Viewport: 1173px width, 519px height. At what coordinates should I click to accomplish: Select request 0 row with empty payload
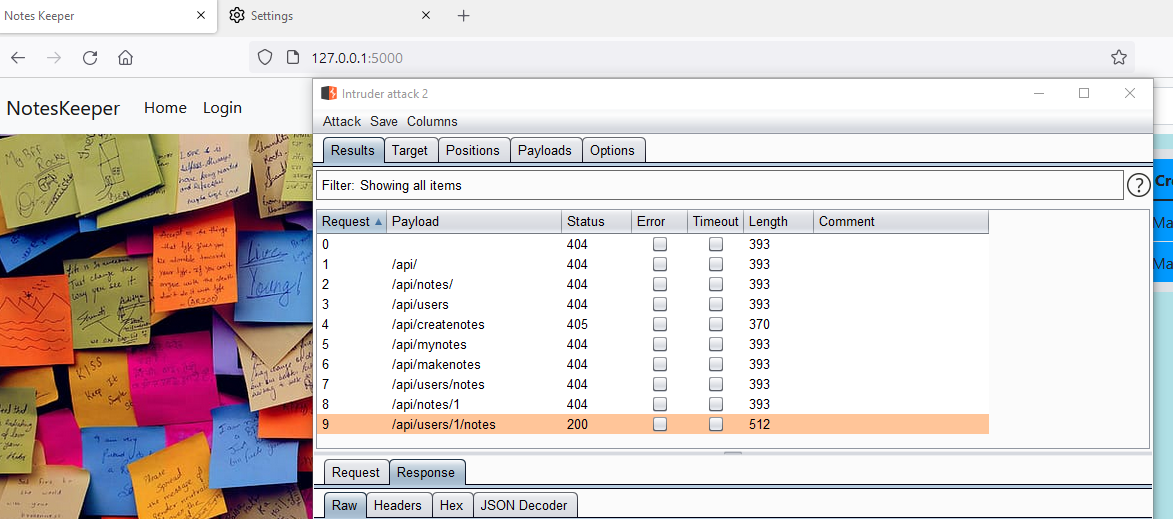click(x=653, y=244)
